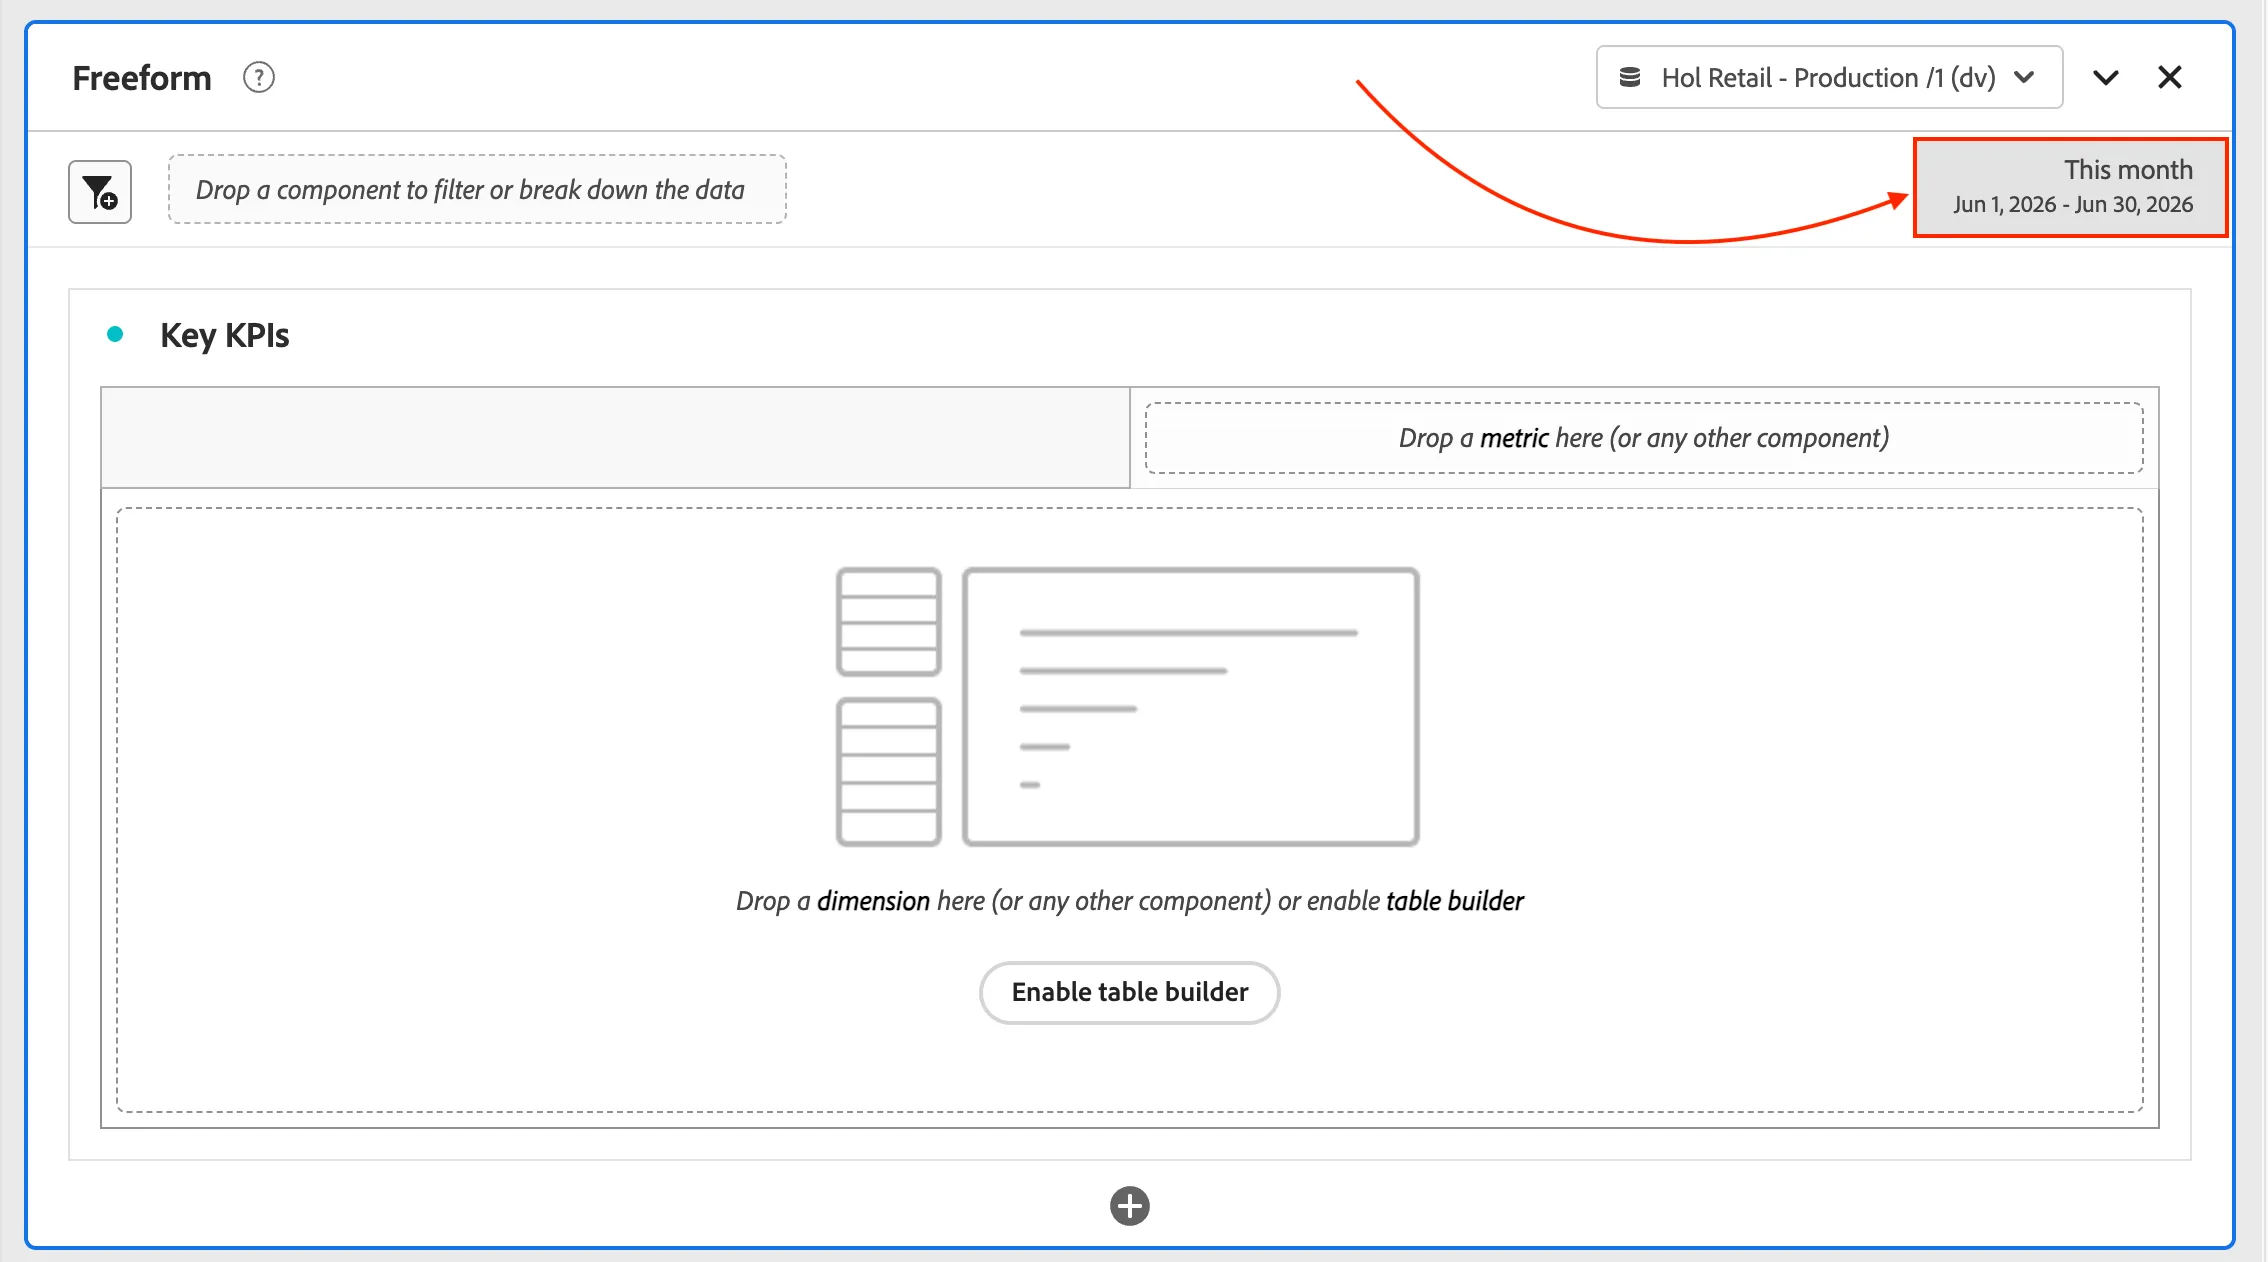Viewport: 2268px width, 1262px height.
Task: Click the Enable table builder button
Action: (x=1130, y=992)
